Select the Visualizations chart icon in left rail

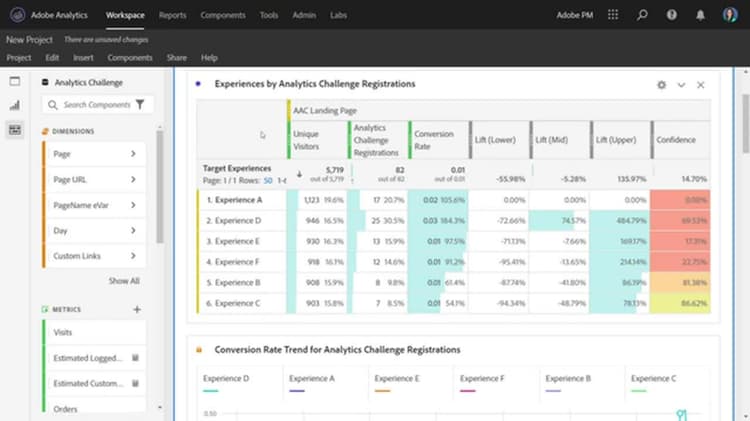15,105
